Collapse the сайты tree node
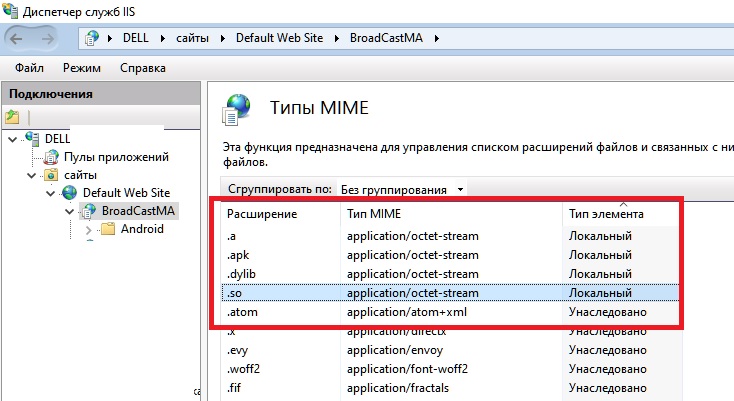 click(x=32, y=175)
